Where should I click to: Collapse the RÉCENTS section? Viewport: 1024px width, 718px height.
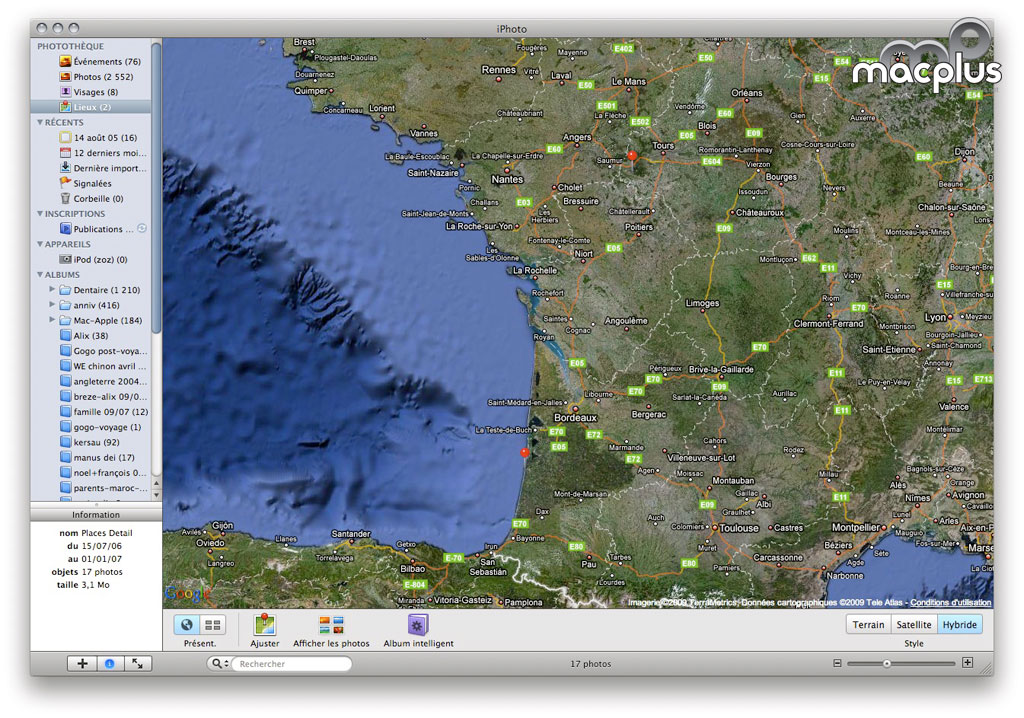click(x=40, y=122)
